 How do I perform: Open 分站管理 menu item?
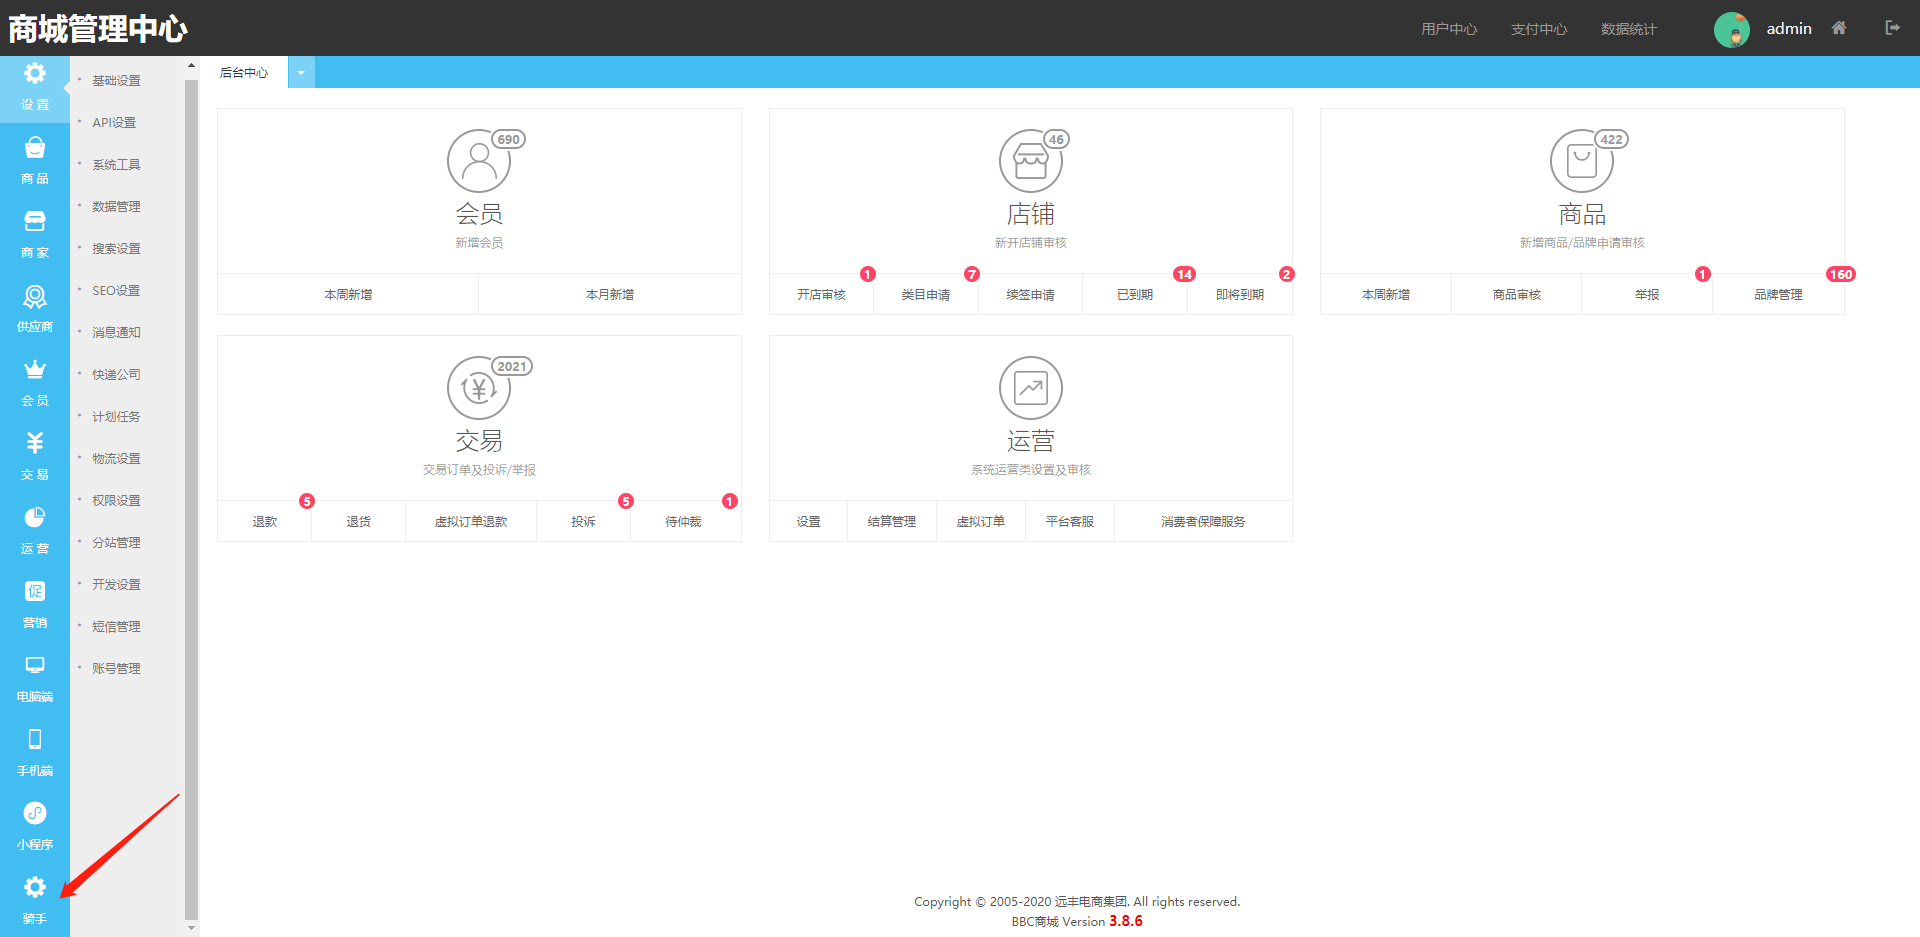coord(117,543)
